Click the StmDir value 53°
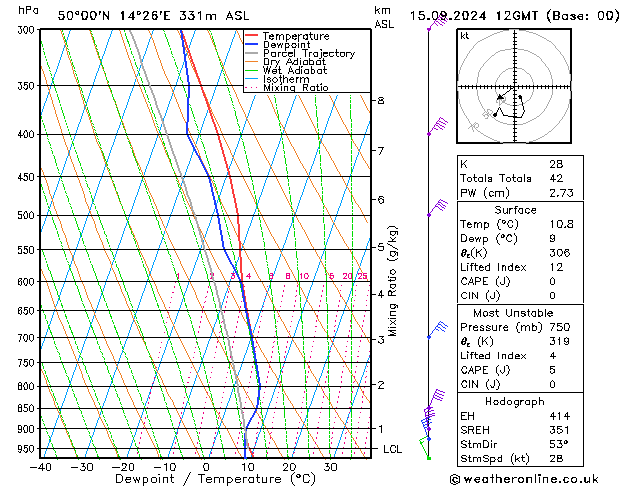629x486 pixels. pos(559,444)
